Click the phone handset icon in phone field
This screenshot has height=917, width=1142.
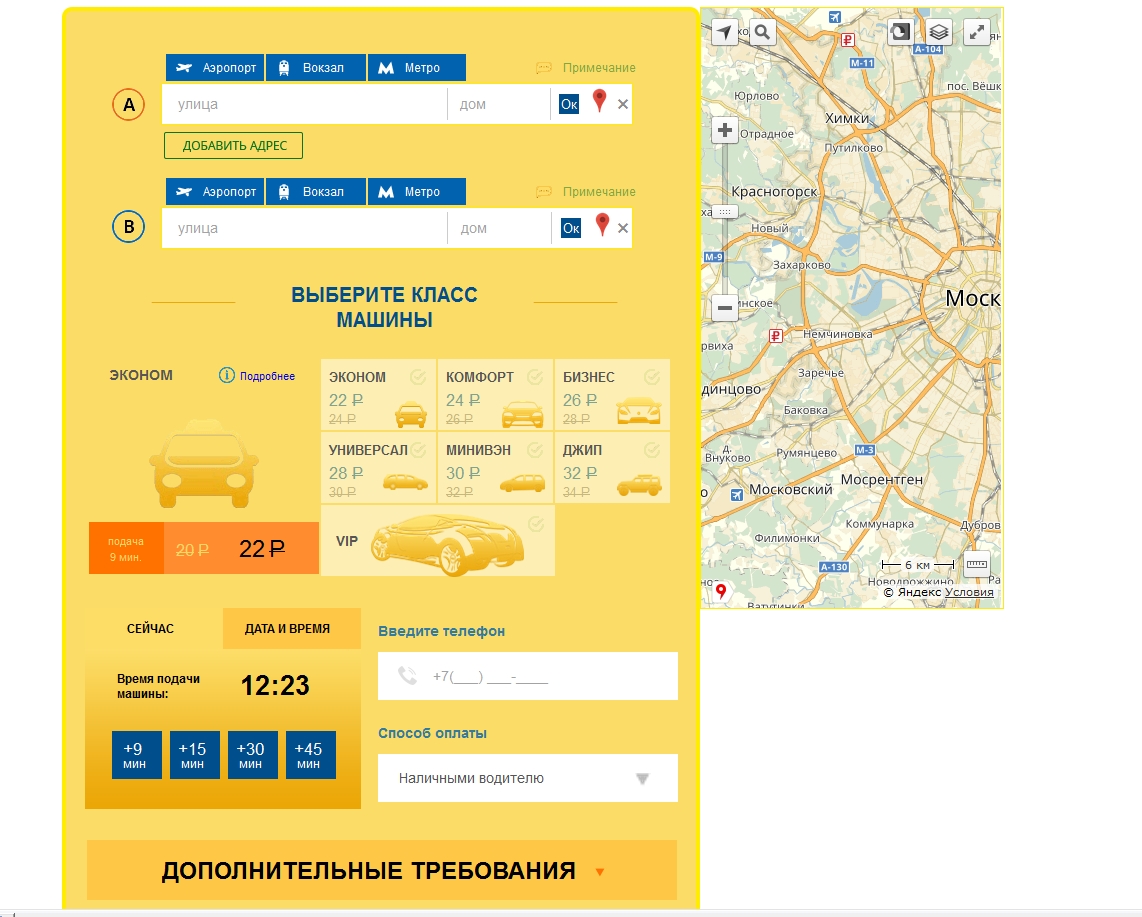click(408, 676)
